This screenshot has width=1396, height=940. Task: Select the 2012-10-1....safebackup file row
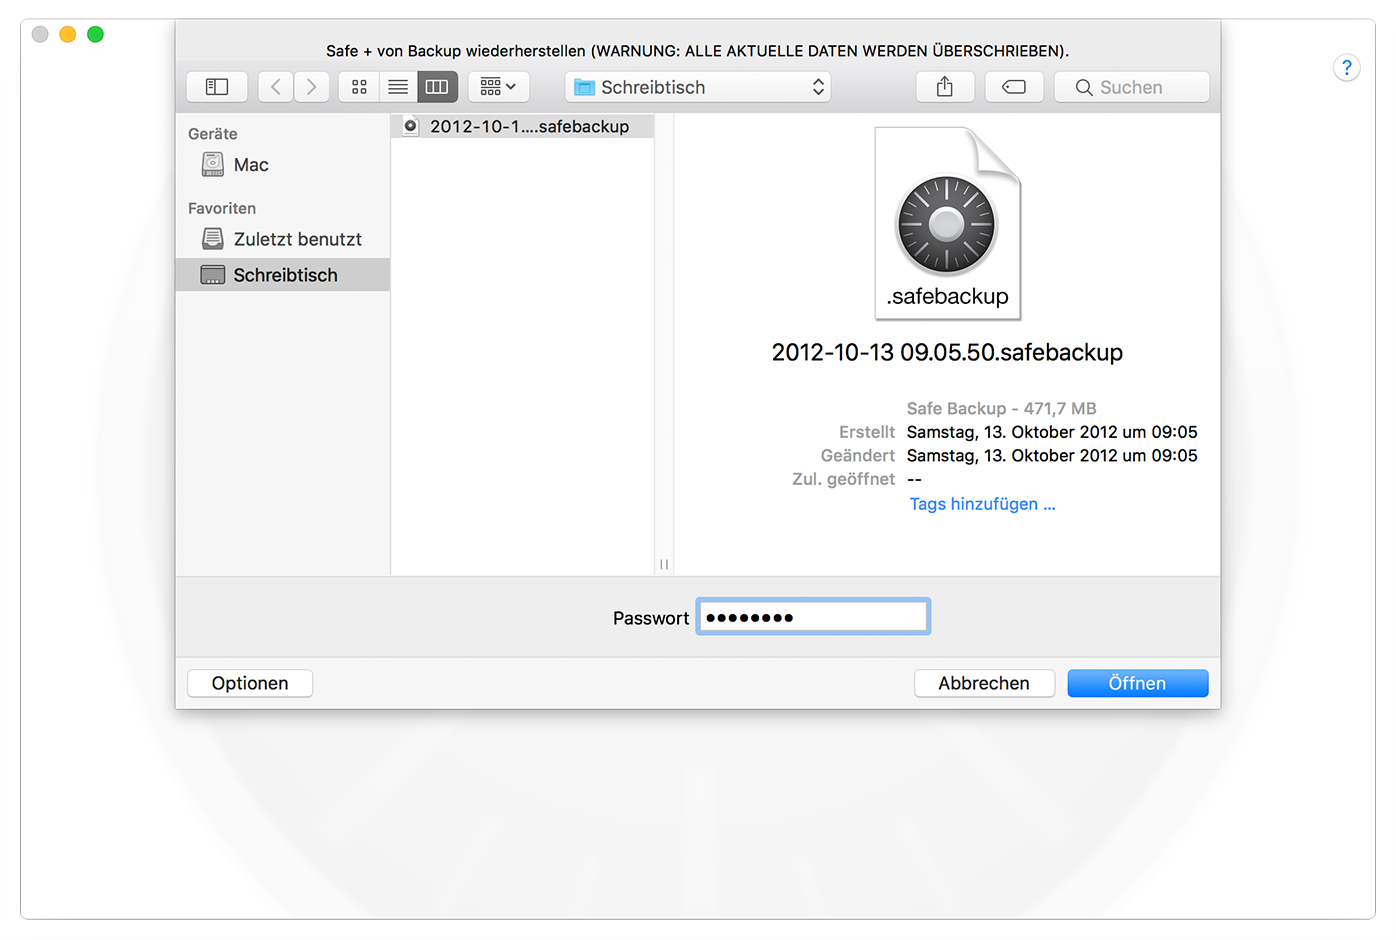[x=522, y=126]
